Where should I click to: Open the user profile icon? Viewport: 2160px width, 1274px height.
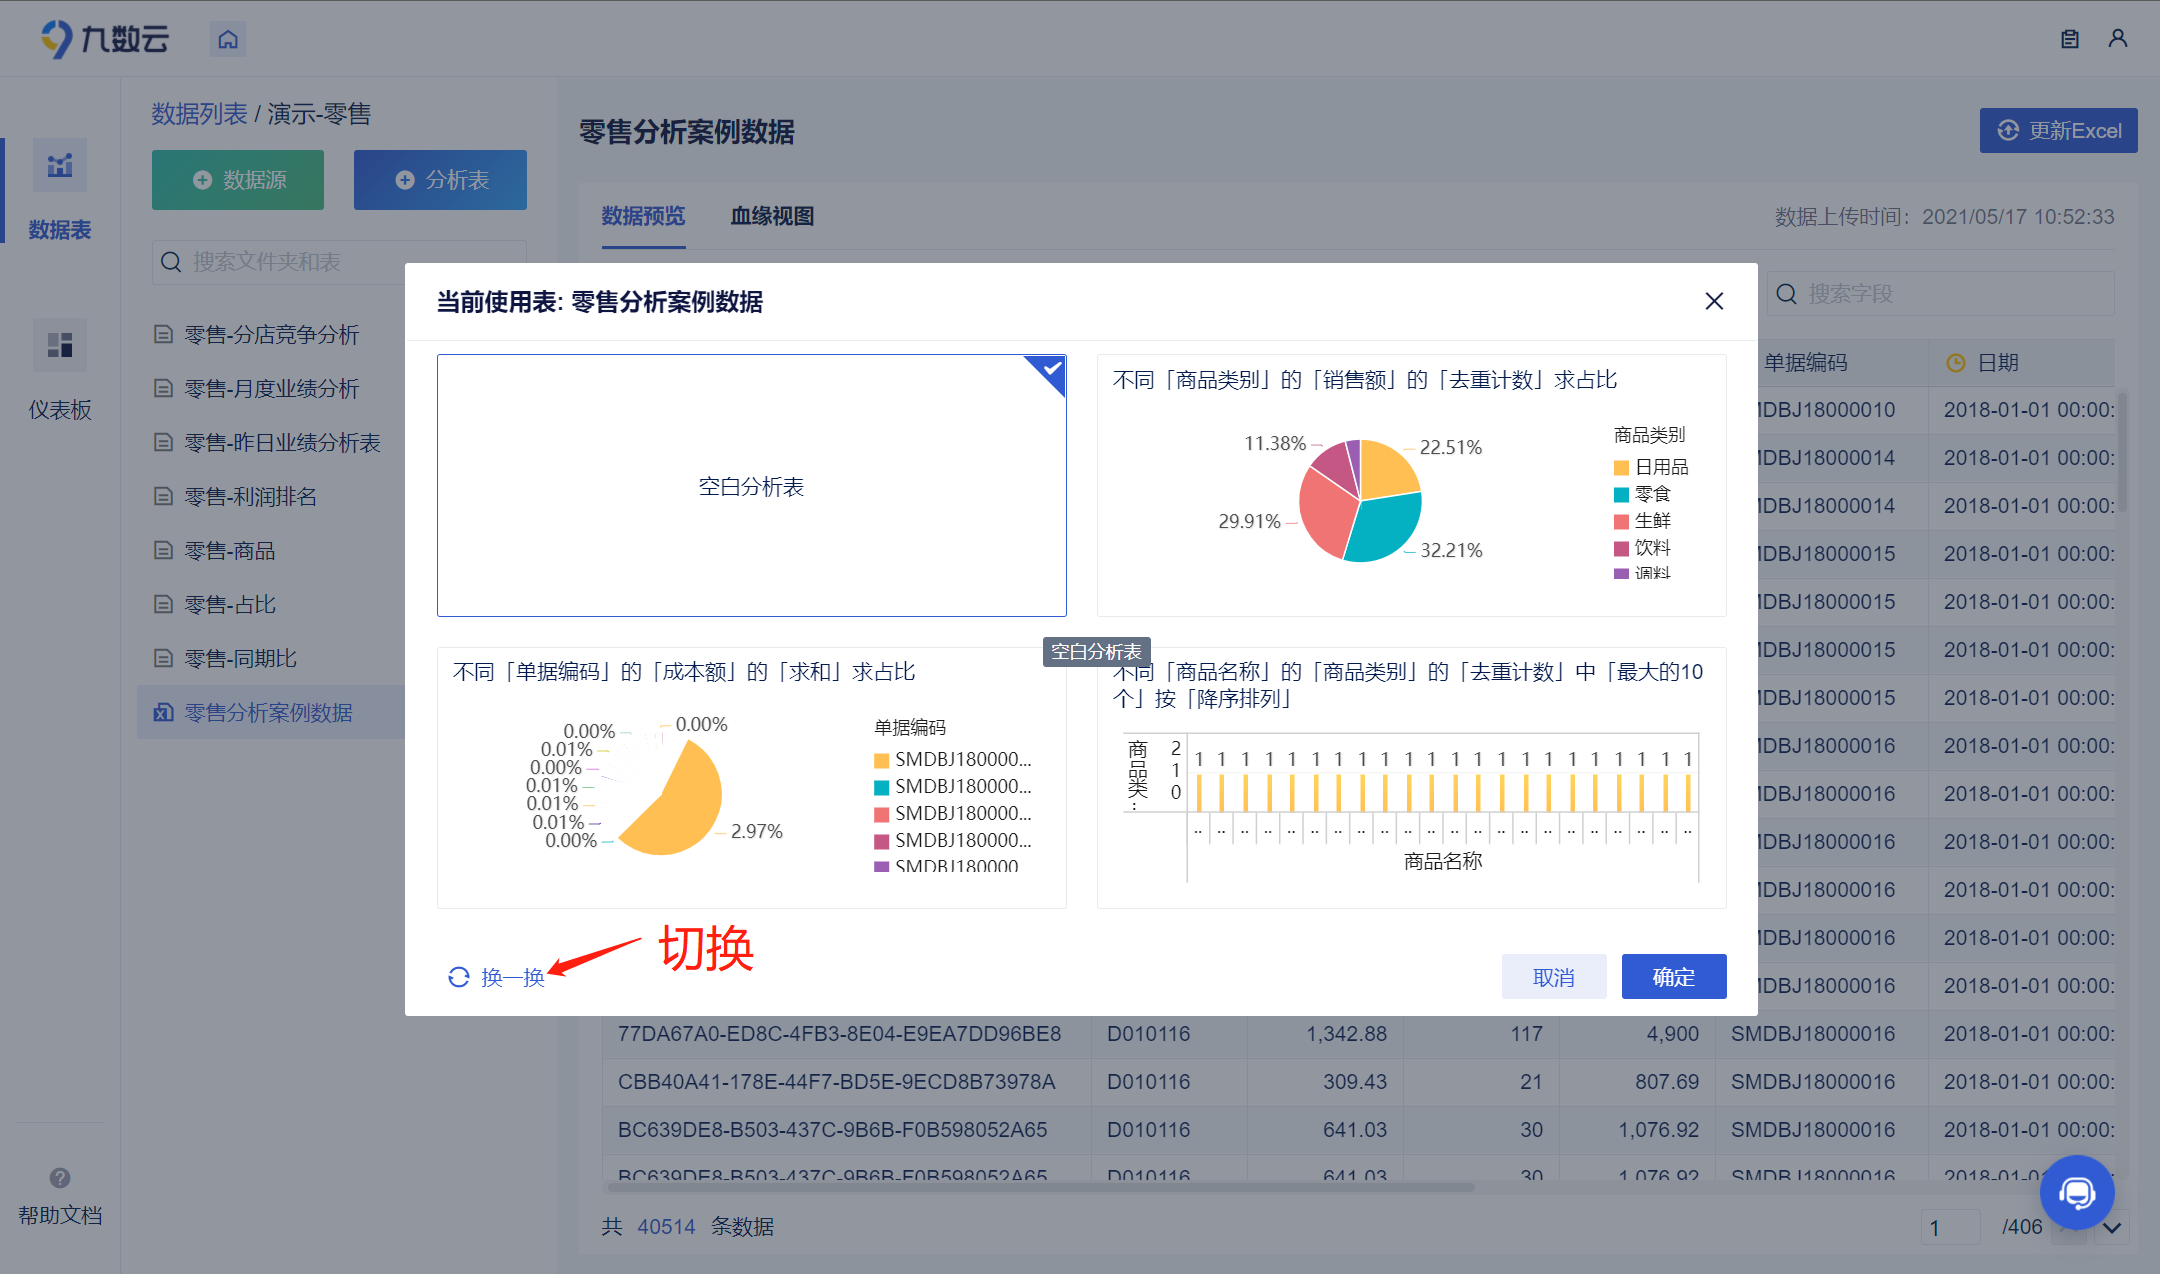pyautogui.click(x=2117, y=39)
